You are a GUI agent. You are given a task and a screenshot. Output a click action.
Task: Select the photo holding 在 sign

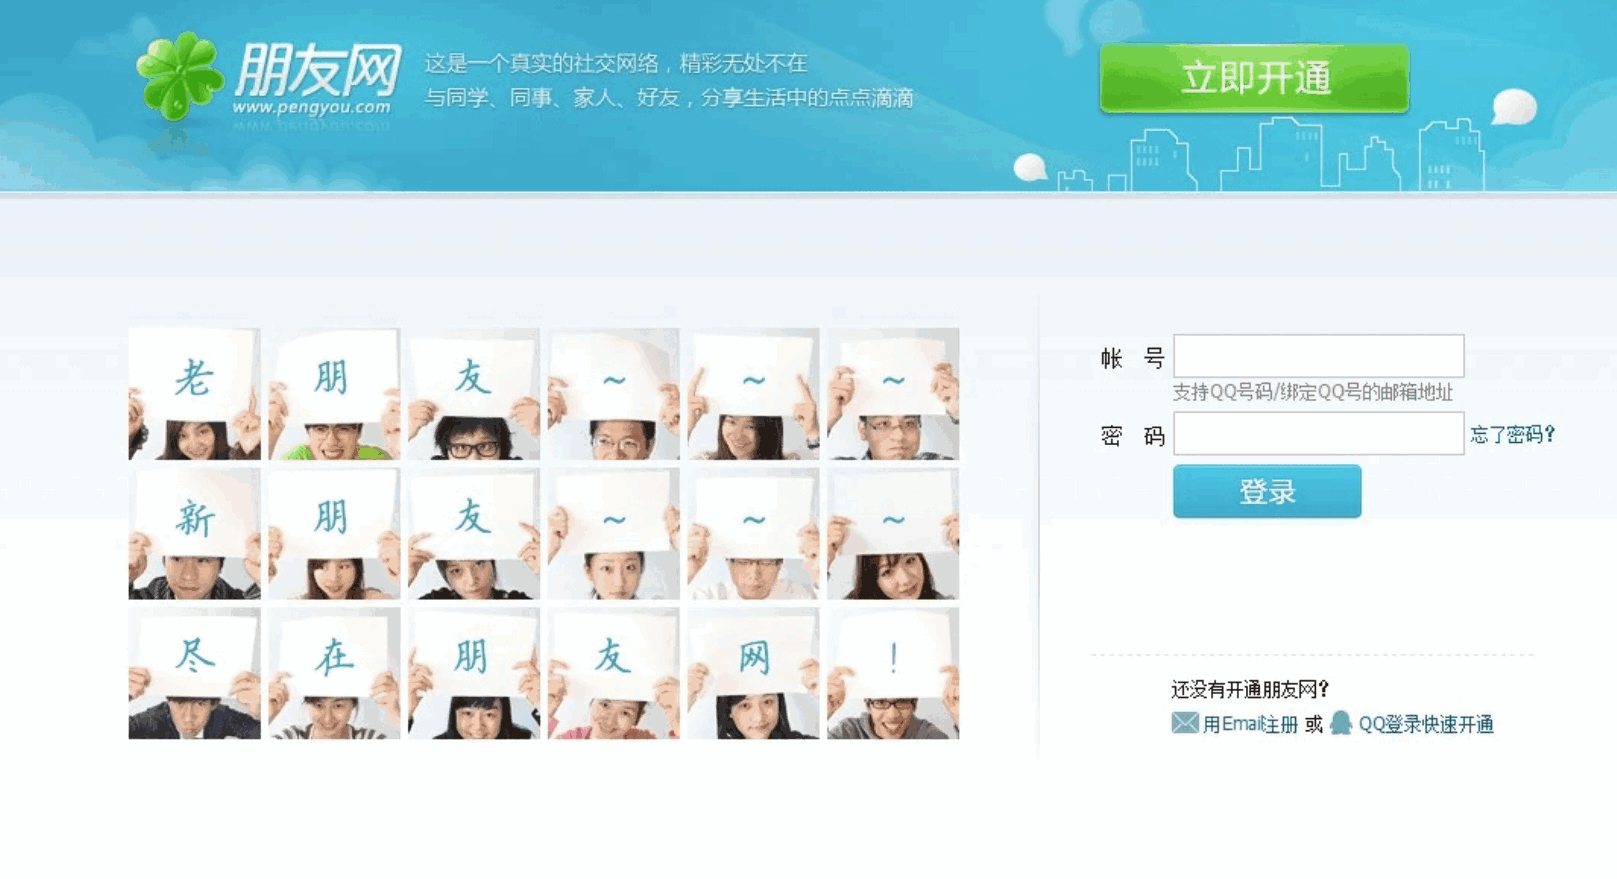[x=334, y=673]
